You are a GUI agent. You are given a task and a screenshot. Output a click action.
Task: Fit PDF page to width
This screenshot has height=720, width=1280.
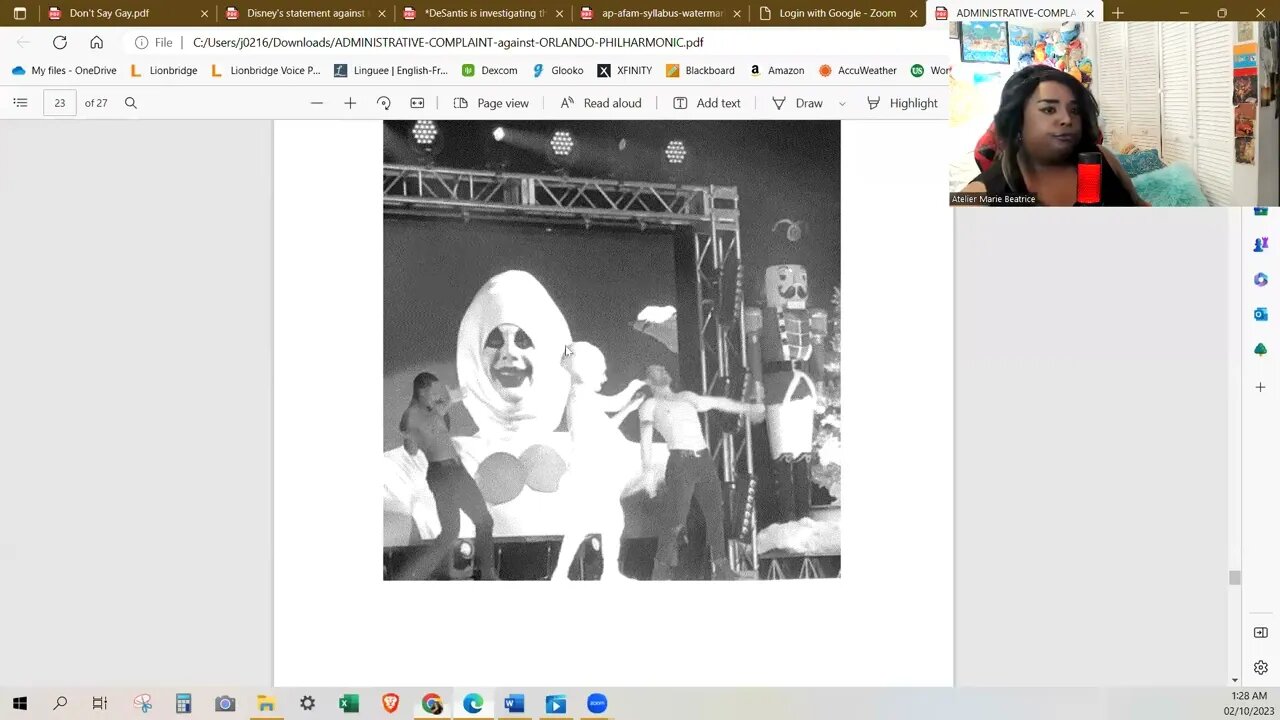pos(417,103)
